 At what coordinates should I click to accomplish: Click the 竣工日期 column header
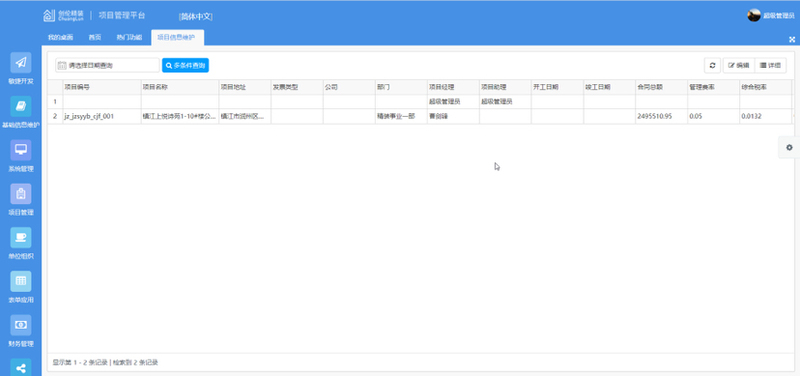click(609, 87)
